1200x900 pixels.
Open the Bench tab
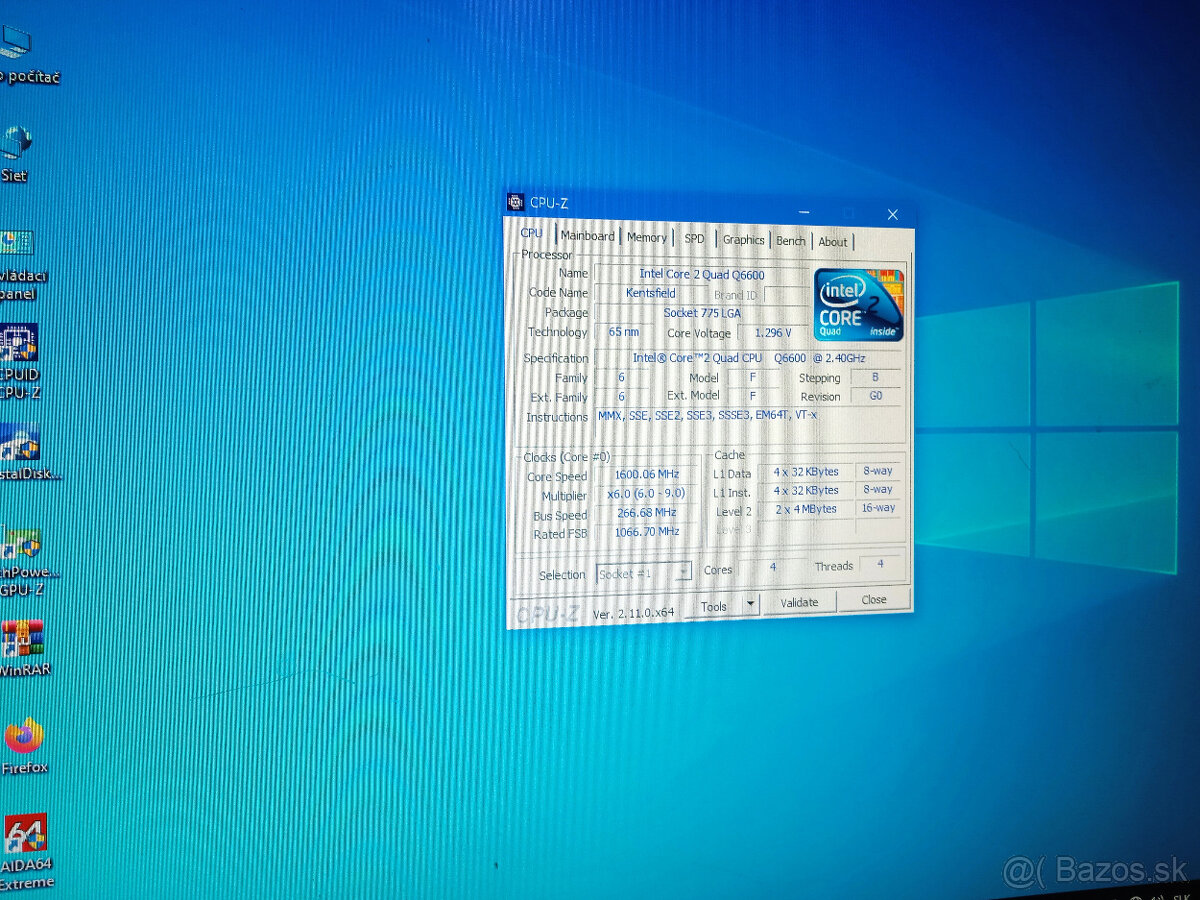[791, 240]
